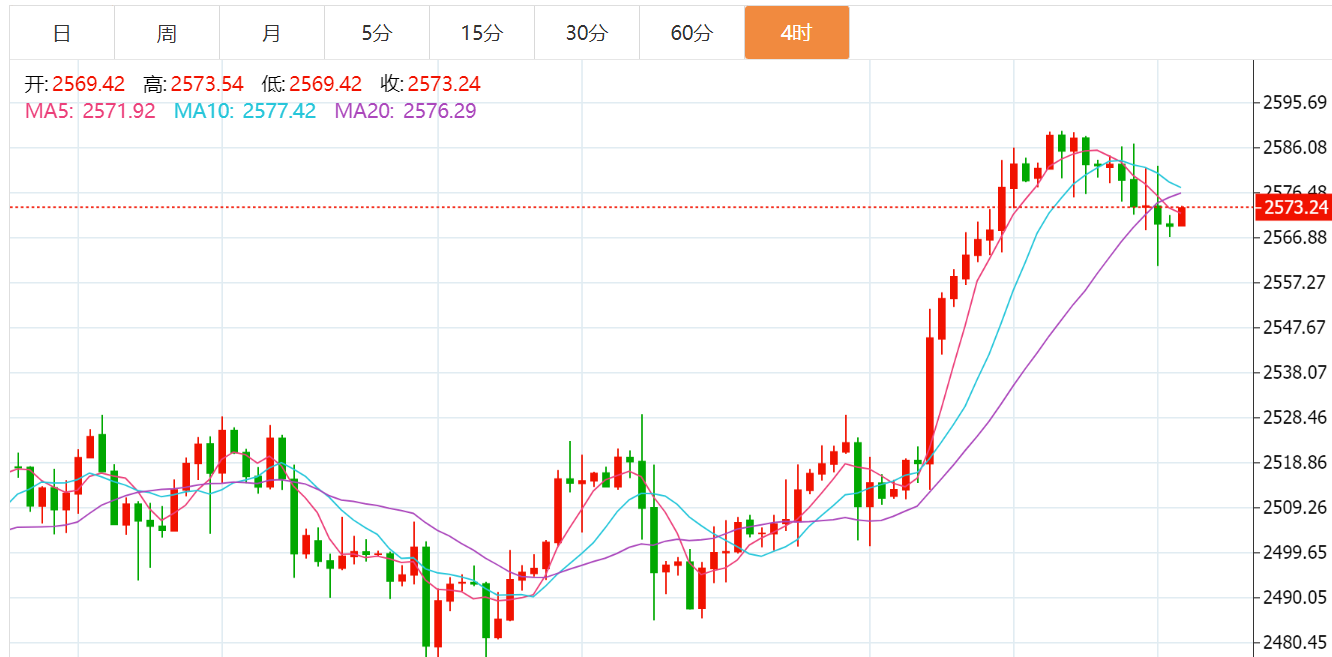Click the active orange 4时 tab
The width and height of the screenshot is (1332, 657).
click(797, 33)
